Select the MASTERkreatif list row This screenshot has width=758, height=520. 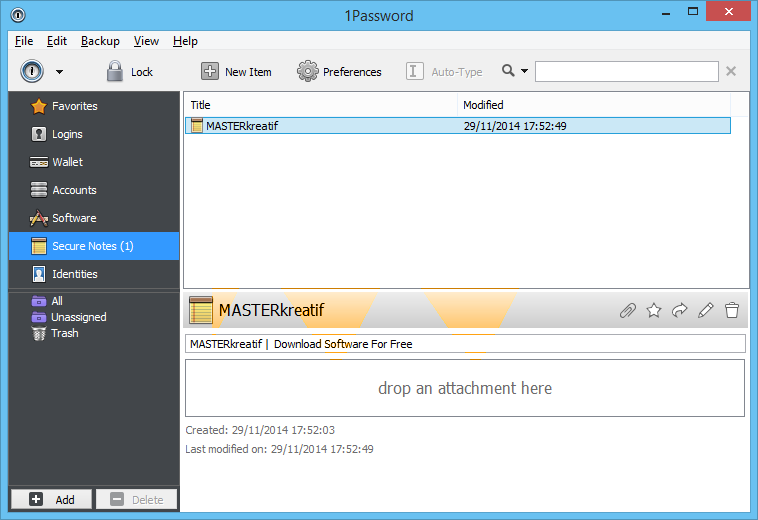(458, 126)
